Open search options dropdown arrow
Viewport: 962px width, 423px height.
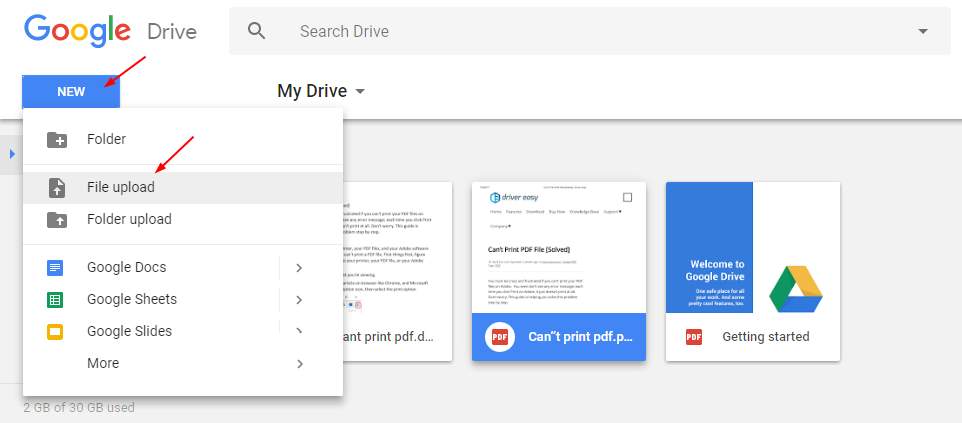pyautogui.click(x=923, y=31)
